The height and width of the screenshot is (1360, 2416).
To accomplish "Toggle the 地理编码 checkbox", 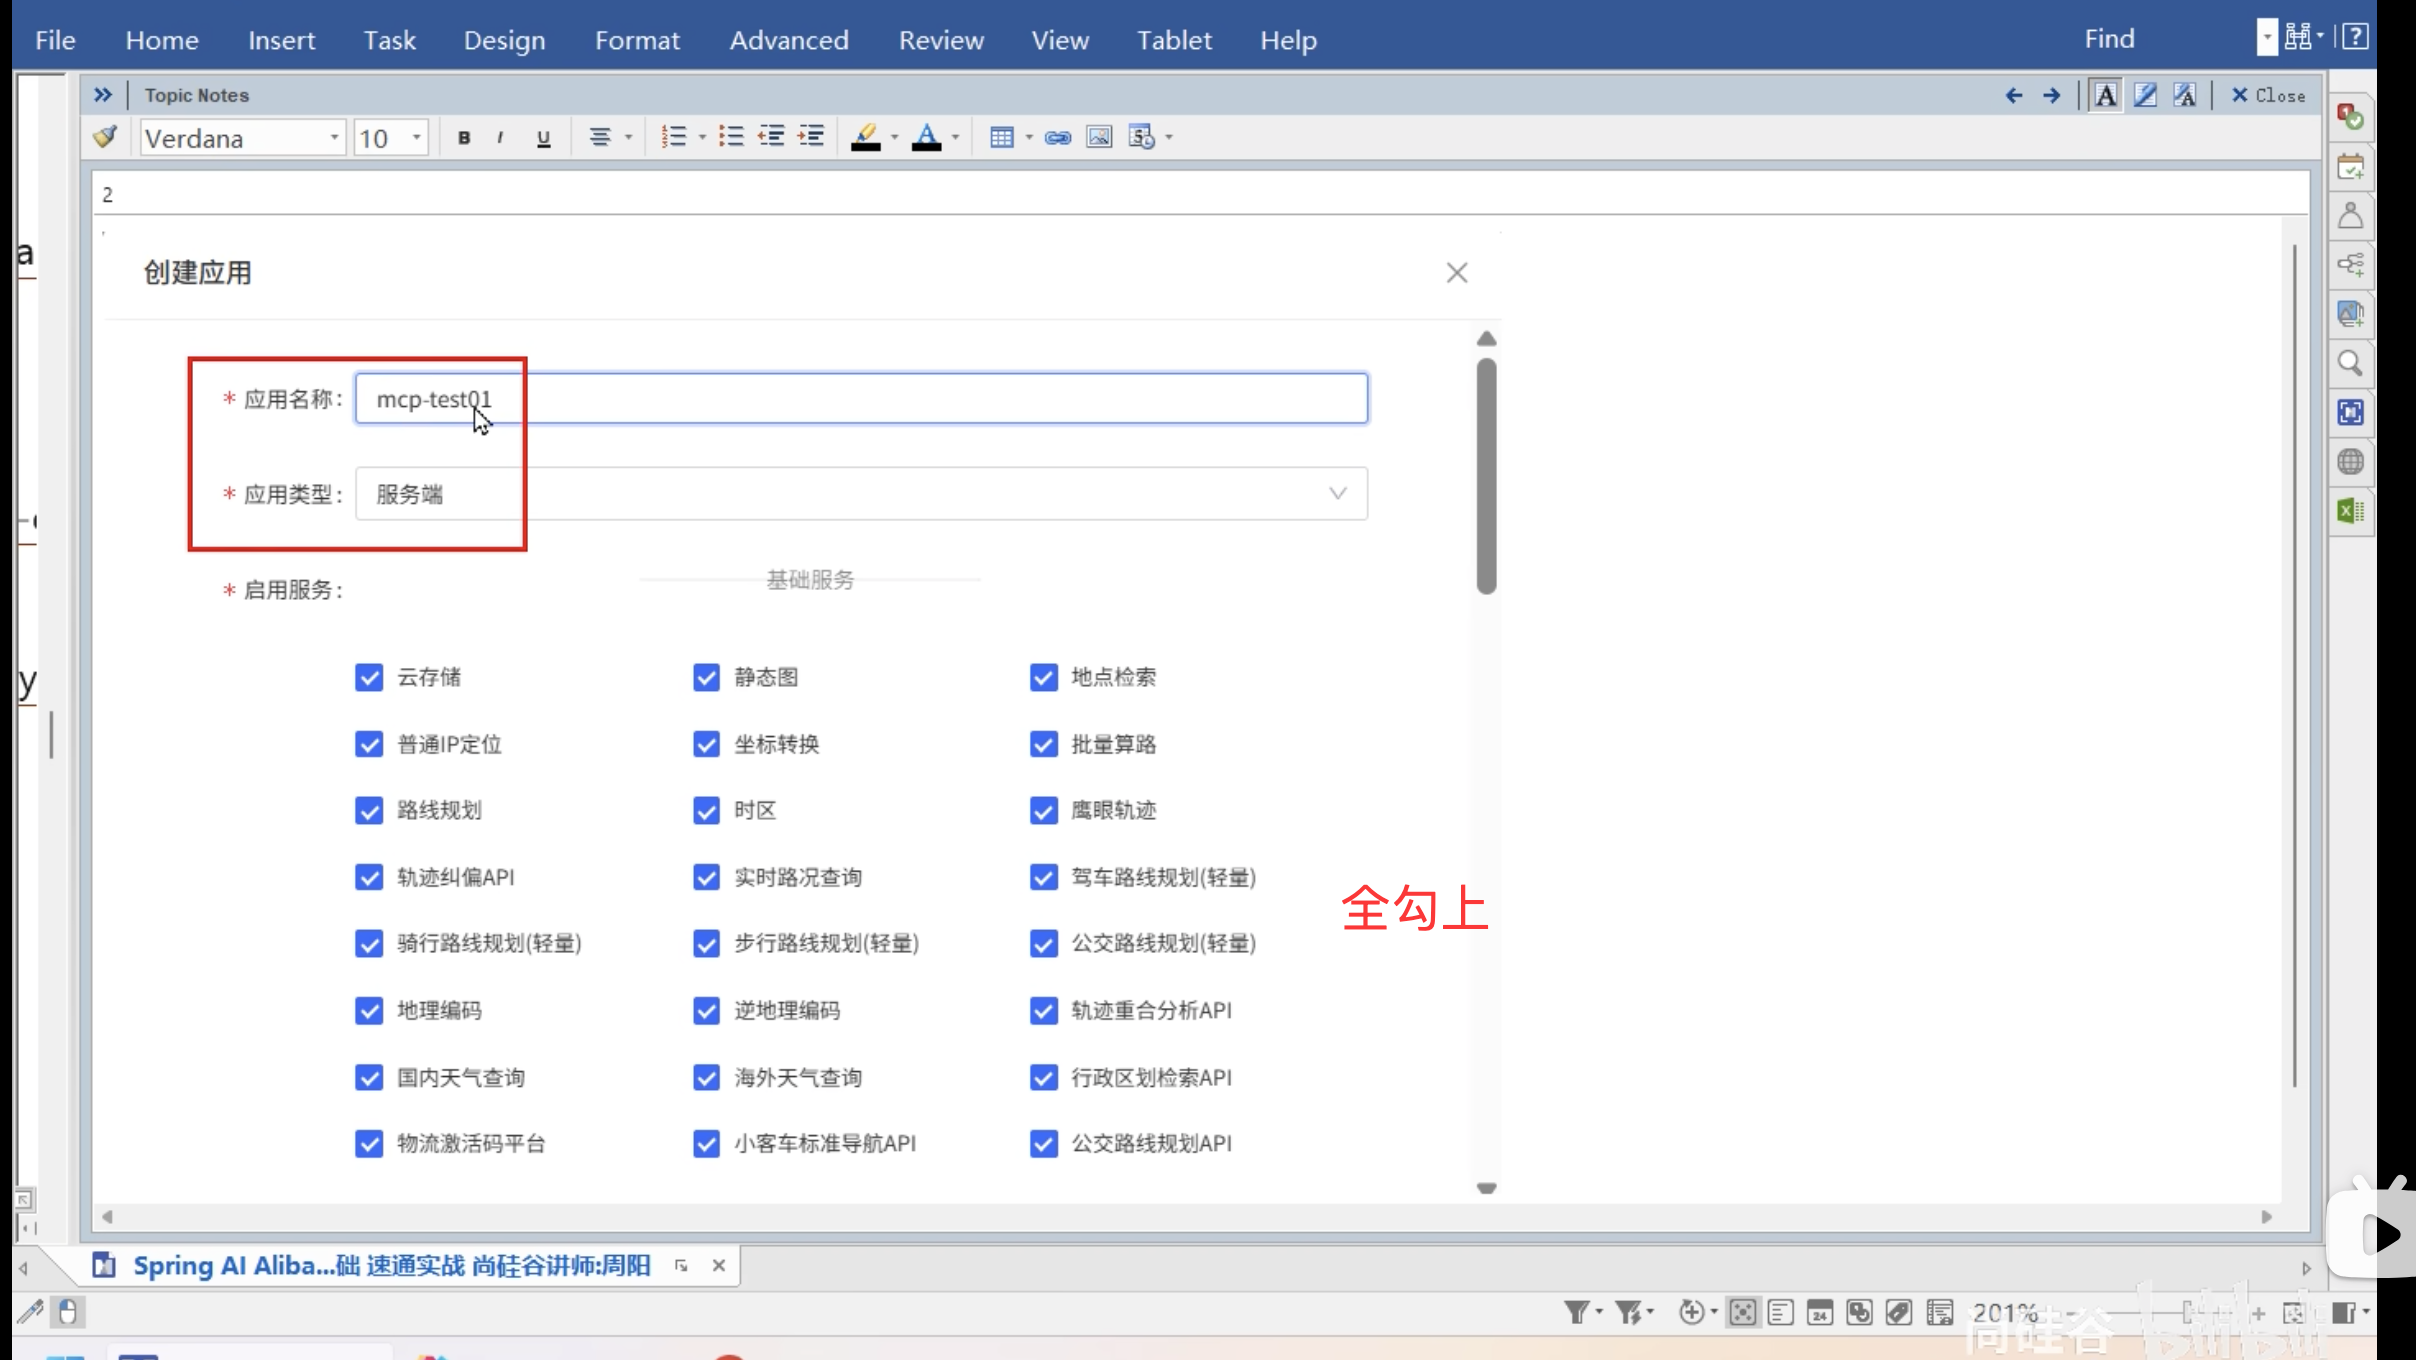I will coord(369,1010).
